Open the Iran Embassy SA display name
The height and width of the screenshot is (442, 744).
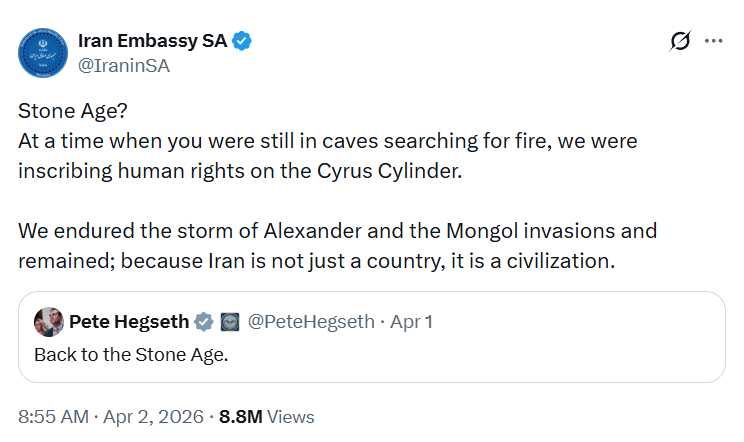tap(152, 41)
